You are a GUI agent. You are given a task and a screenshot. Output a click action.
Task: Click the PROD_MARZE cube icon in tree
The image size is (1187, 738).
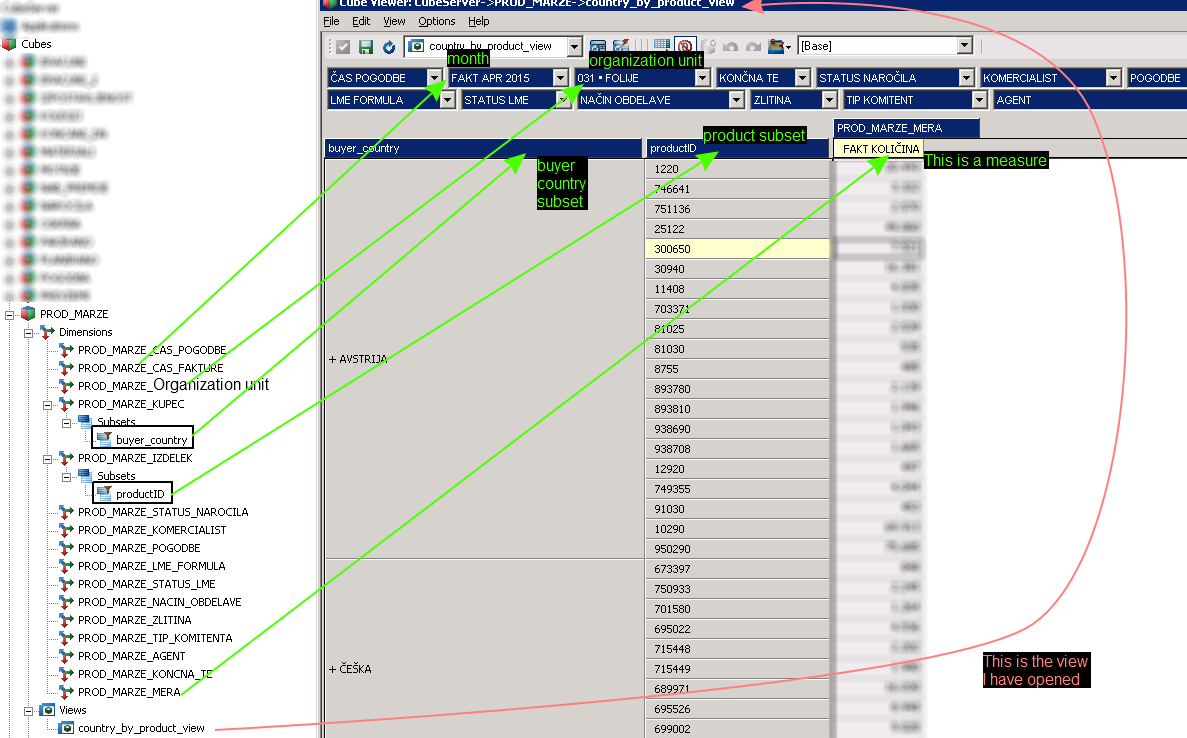(27, 314)
